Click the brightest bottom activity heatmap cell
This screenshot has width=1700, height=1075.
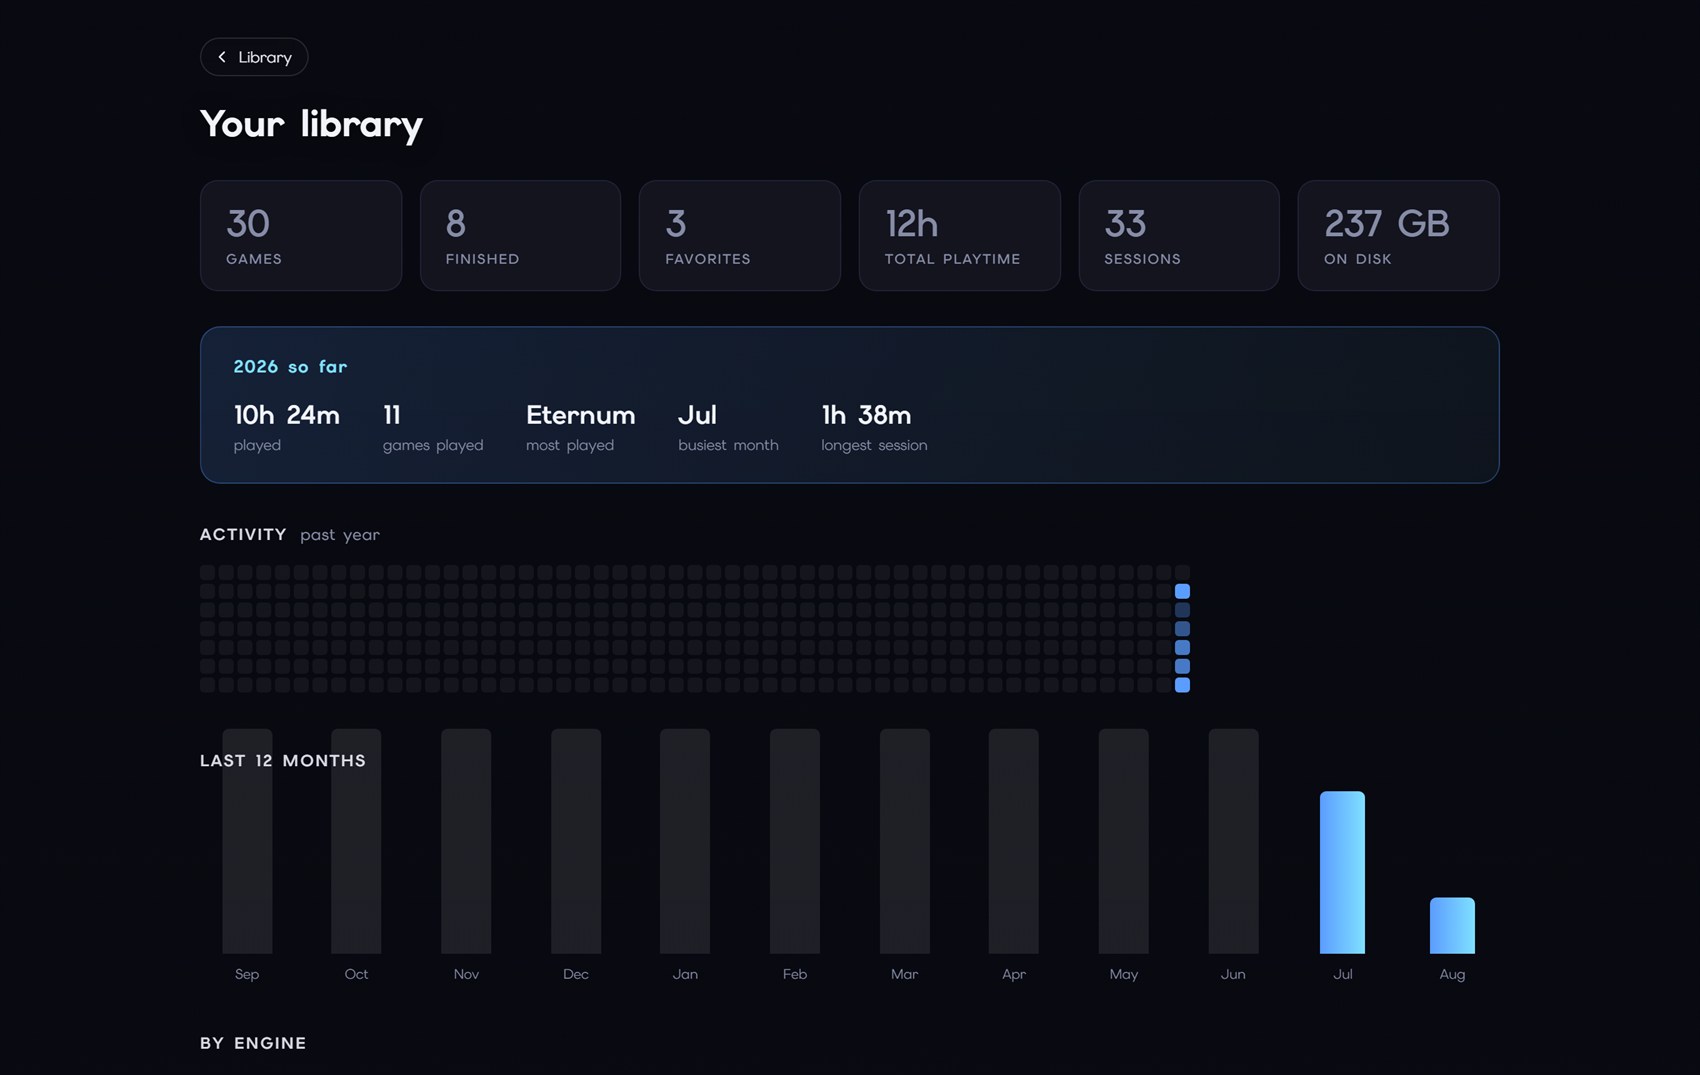(x=1182, y=685)
